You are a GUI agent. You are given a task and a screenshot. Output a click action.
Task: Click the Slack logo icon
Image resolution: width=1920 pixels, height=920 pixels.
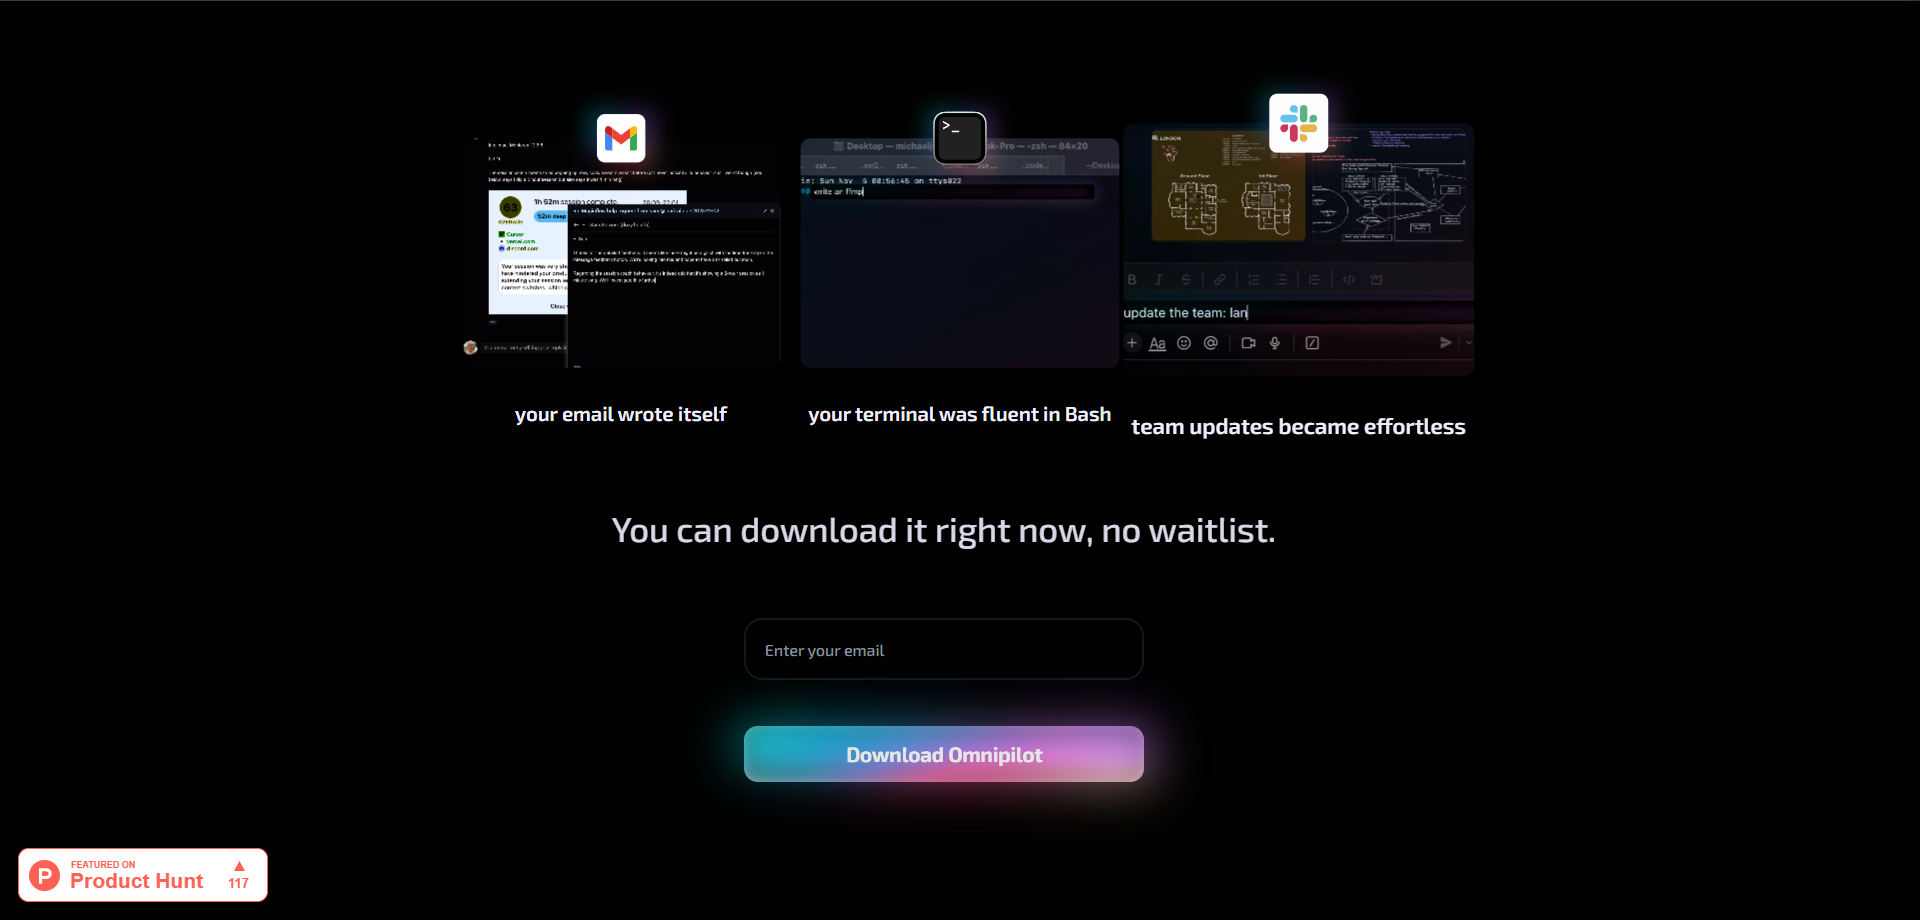[1298, 123]
